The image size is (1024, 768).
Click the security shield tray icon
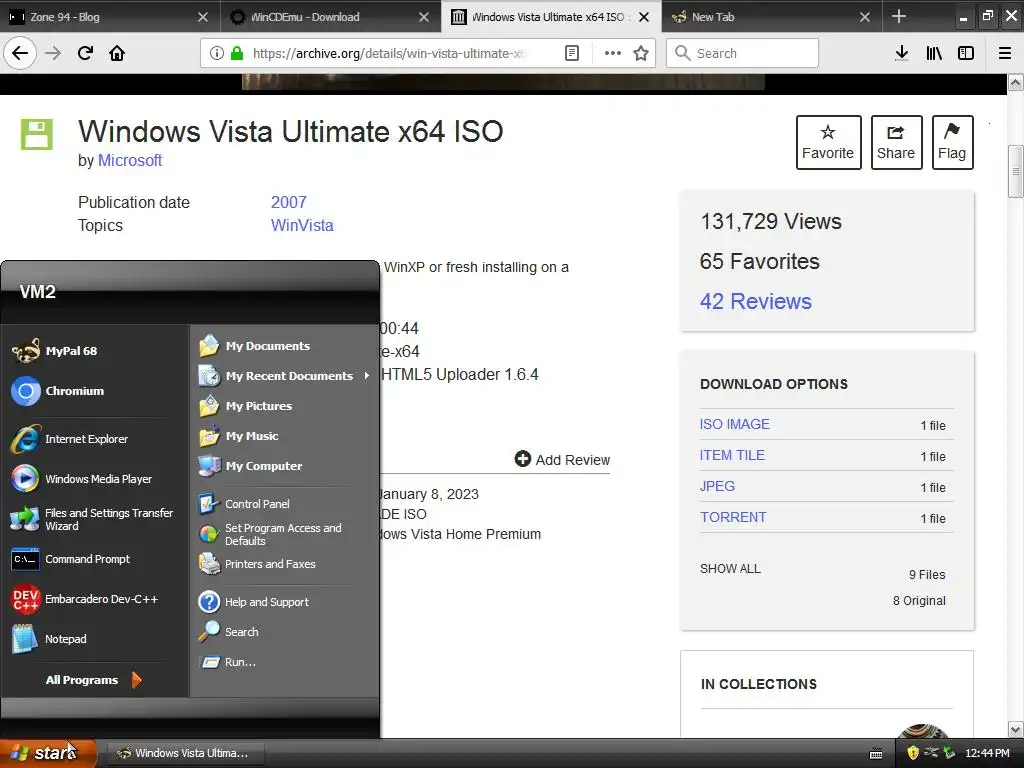[x=913, y=753]
